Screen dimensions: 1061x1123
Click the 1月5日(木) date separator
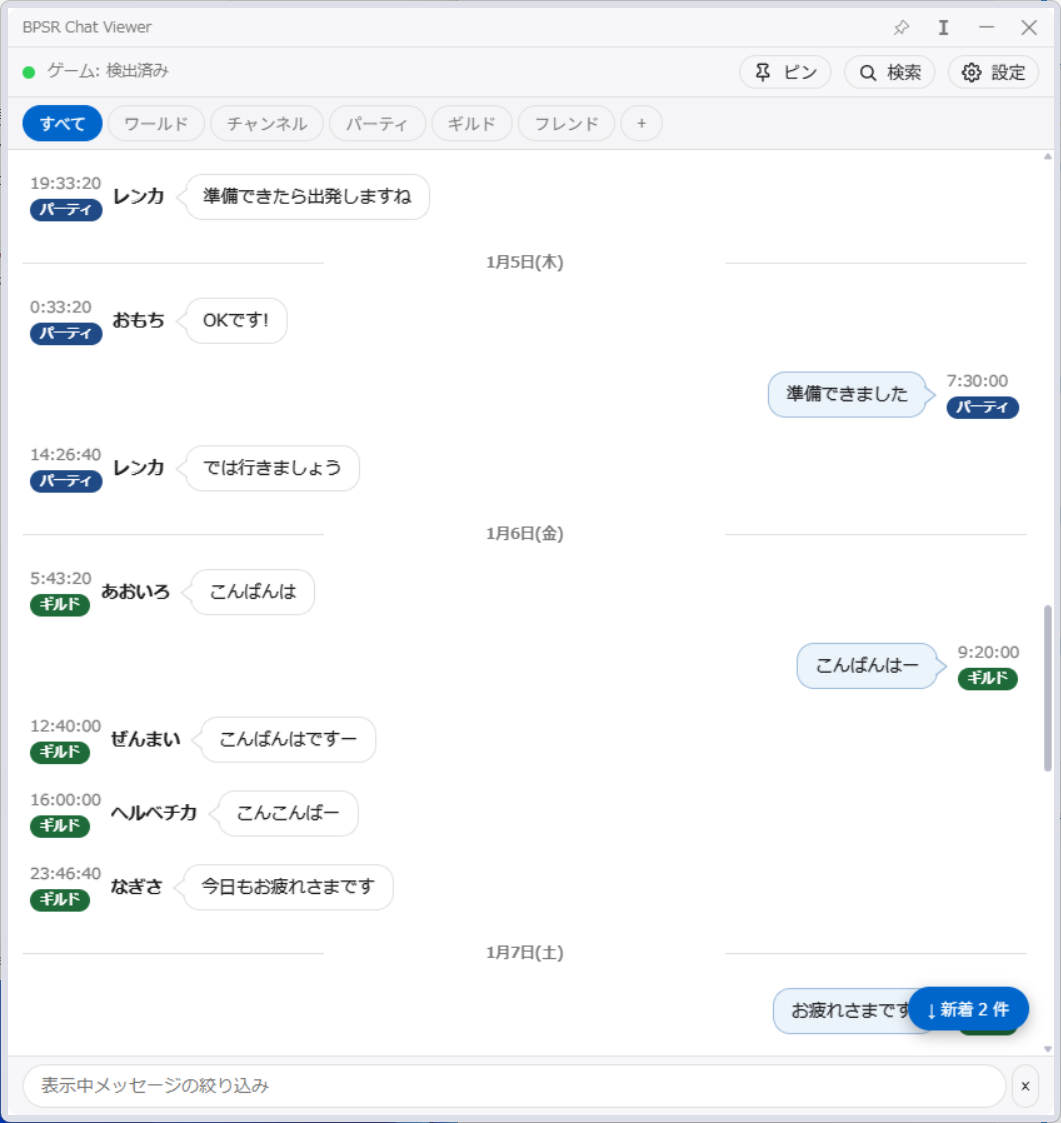click(x=524, y=262)
